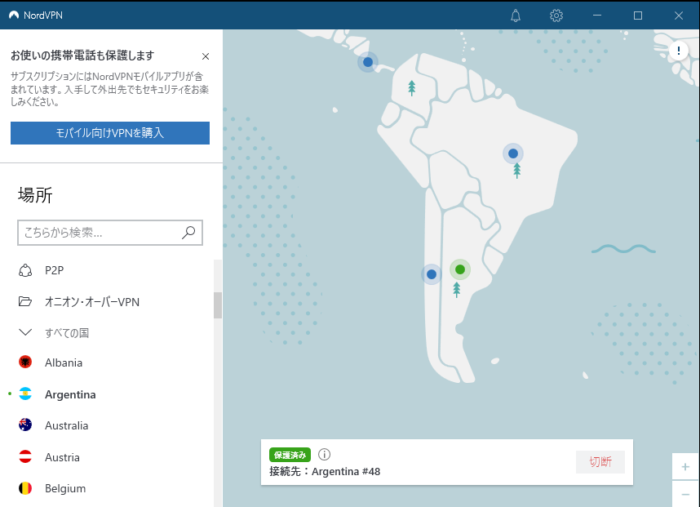Click the NordVPN logo icon
The height and width of the screenshot is (507, 700).
[x=14, y=15]
